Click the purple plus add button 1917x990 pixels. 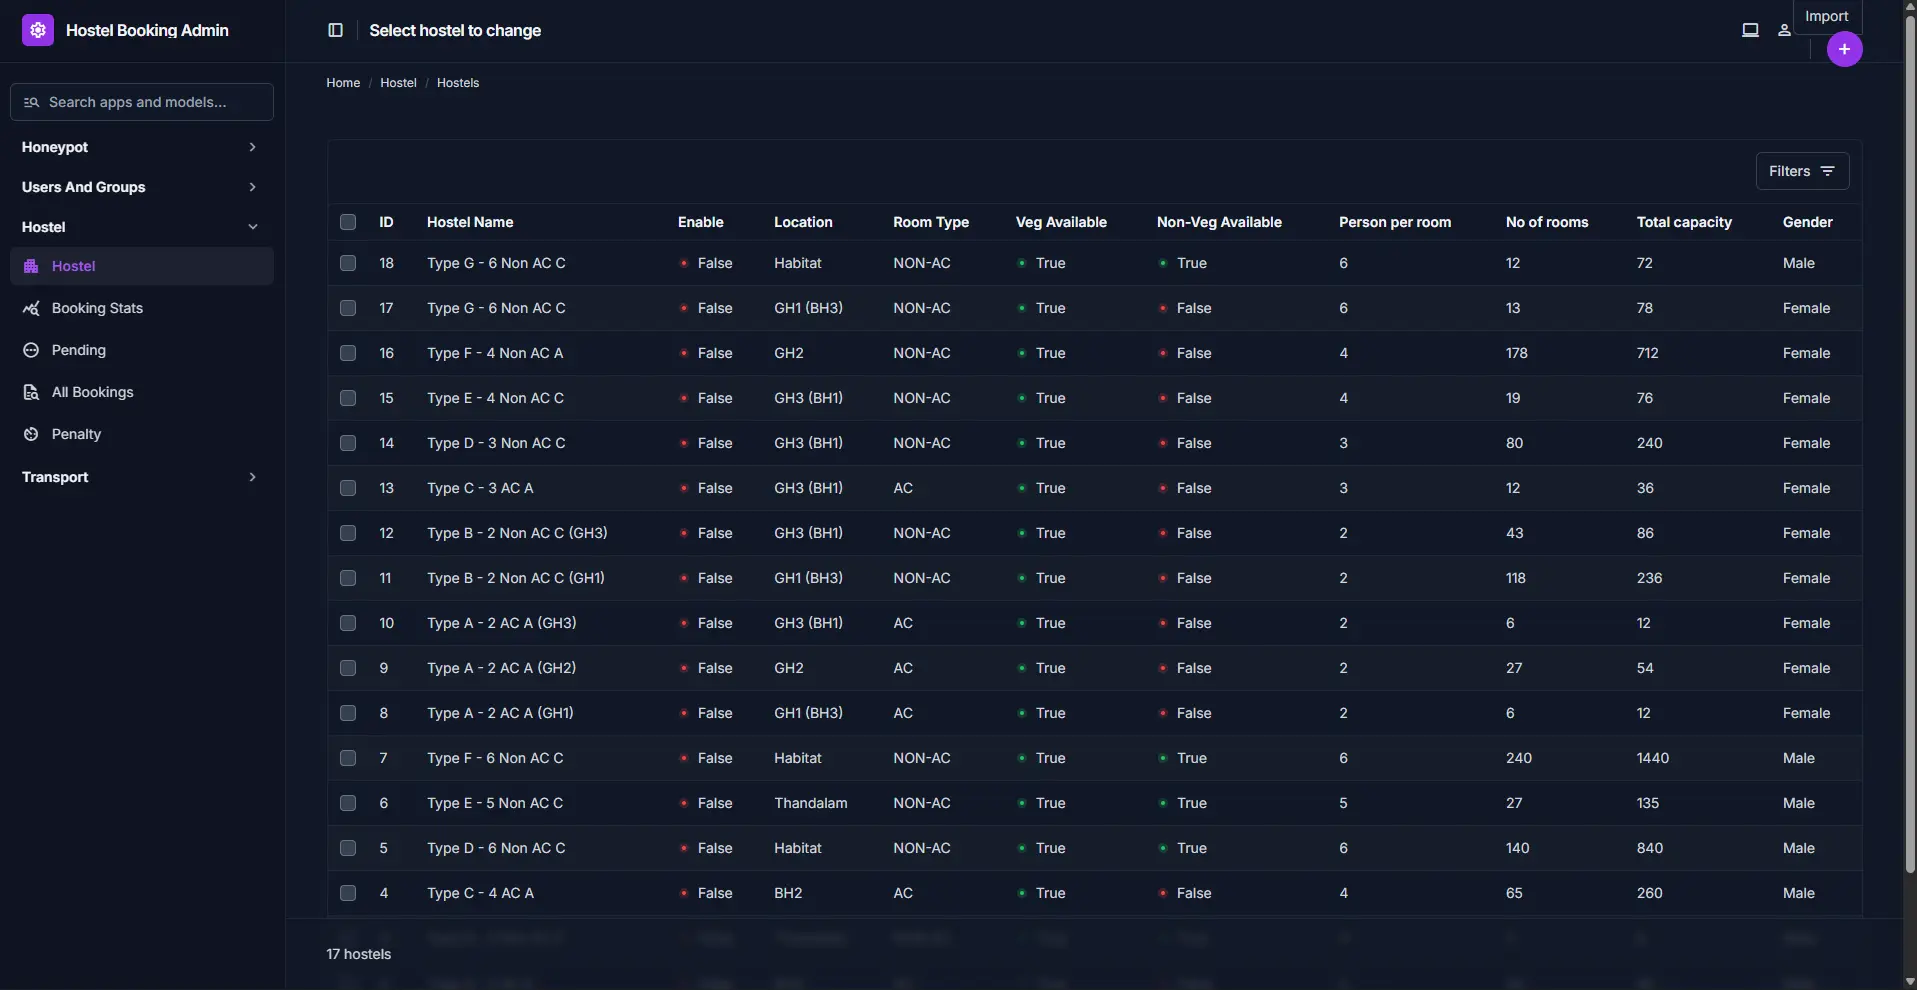click(x=1844, y=49)
